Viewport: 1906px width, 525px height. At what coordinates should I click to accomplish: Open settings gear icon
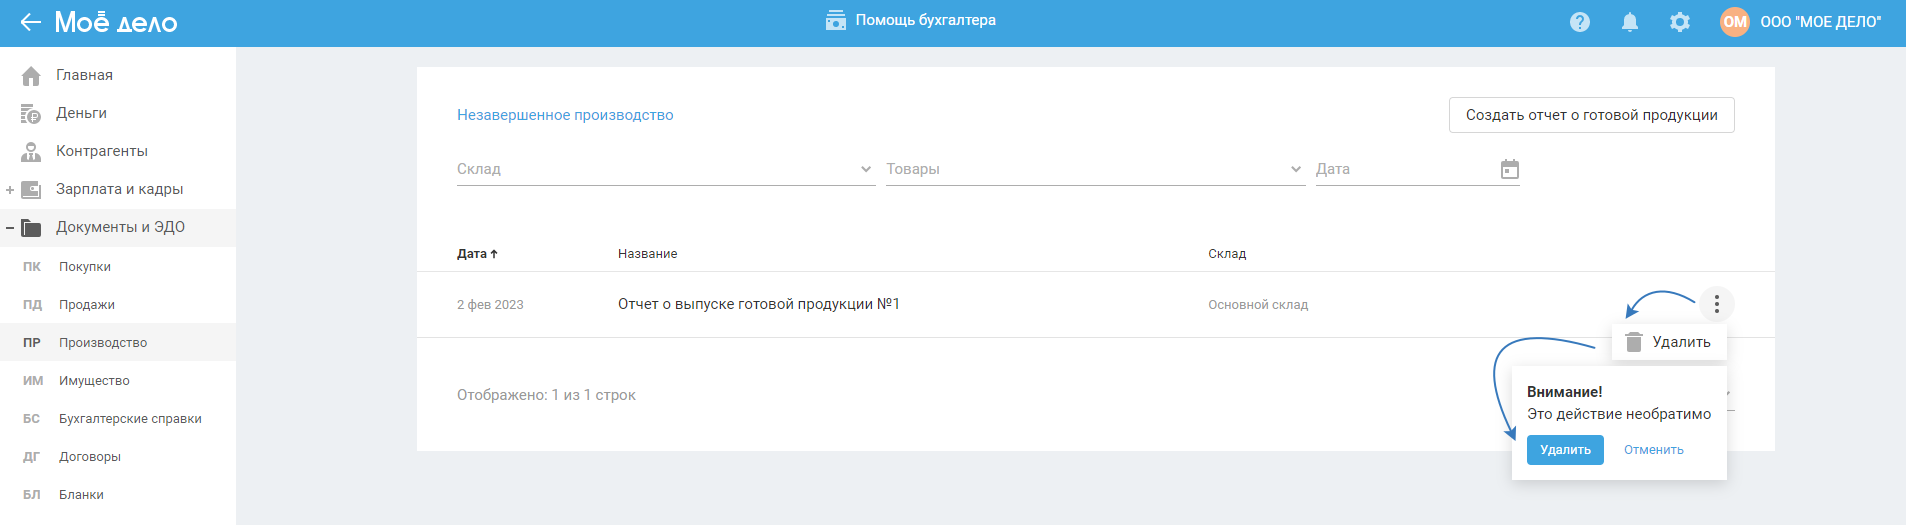[x=1680, y=22]
